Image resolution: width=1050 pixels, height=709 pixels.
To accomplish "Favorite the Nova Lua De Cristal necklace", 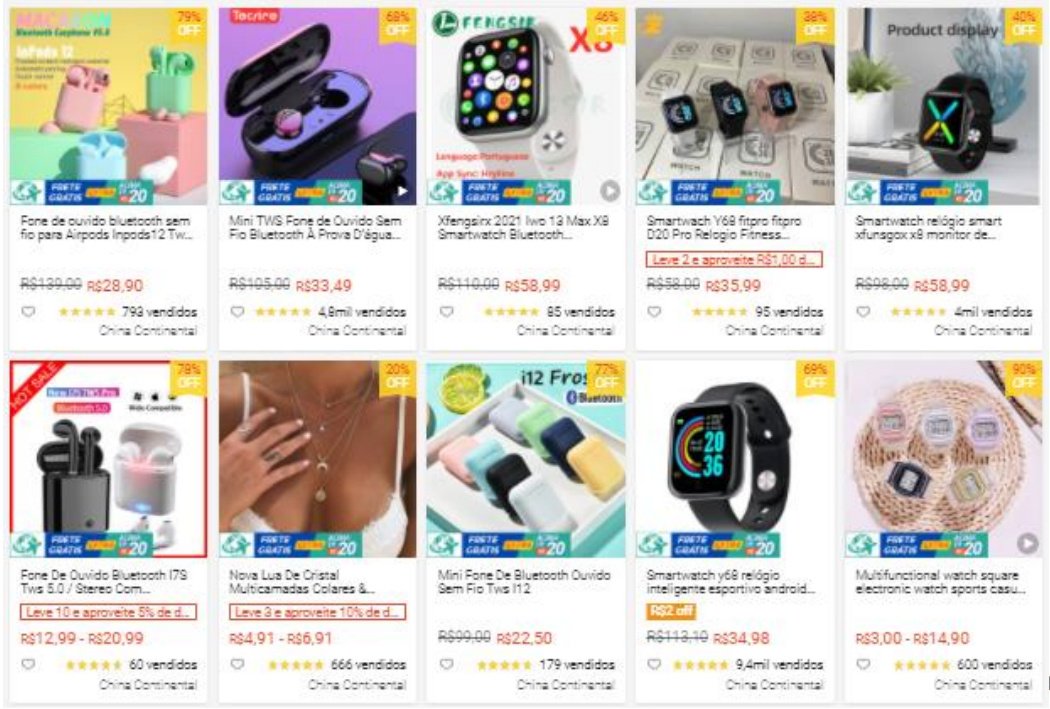I will coord(237,665).
